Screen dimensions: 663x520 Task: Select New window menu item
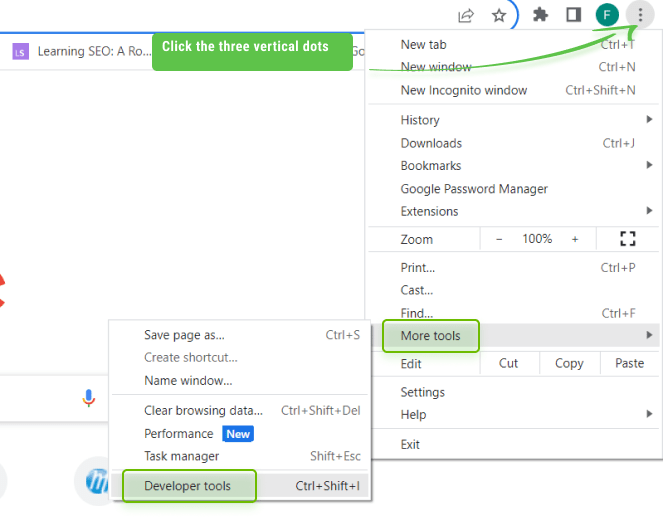point(513,67)
